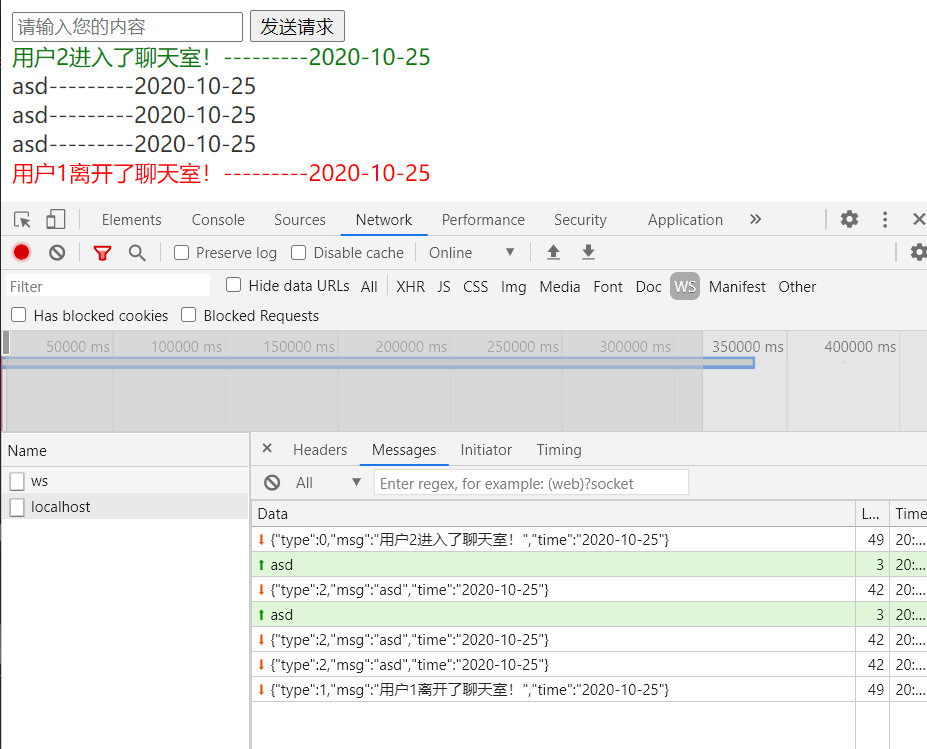This screenshot has width=927, height=749.
Task: Check the Disable cache option
Action: pyautogui.click(x=298, y=252)
